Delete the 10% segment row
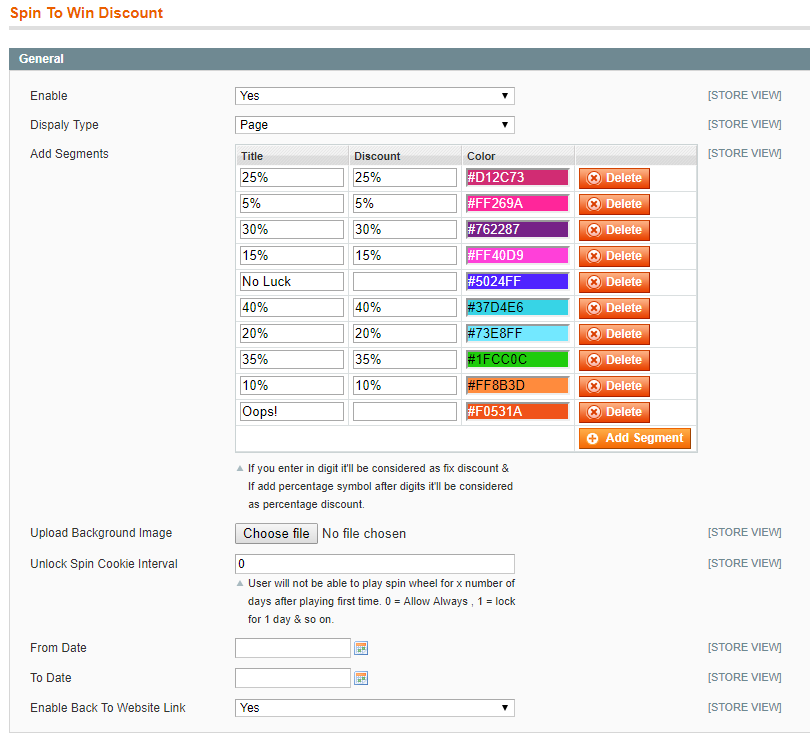Image resolution: width=810 pixels, height=737 pixels. (614, 386)
